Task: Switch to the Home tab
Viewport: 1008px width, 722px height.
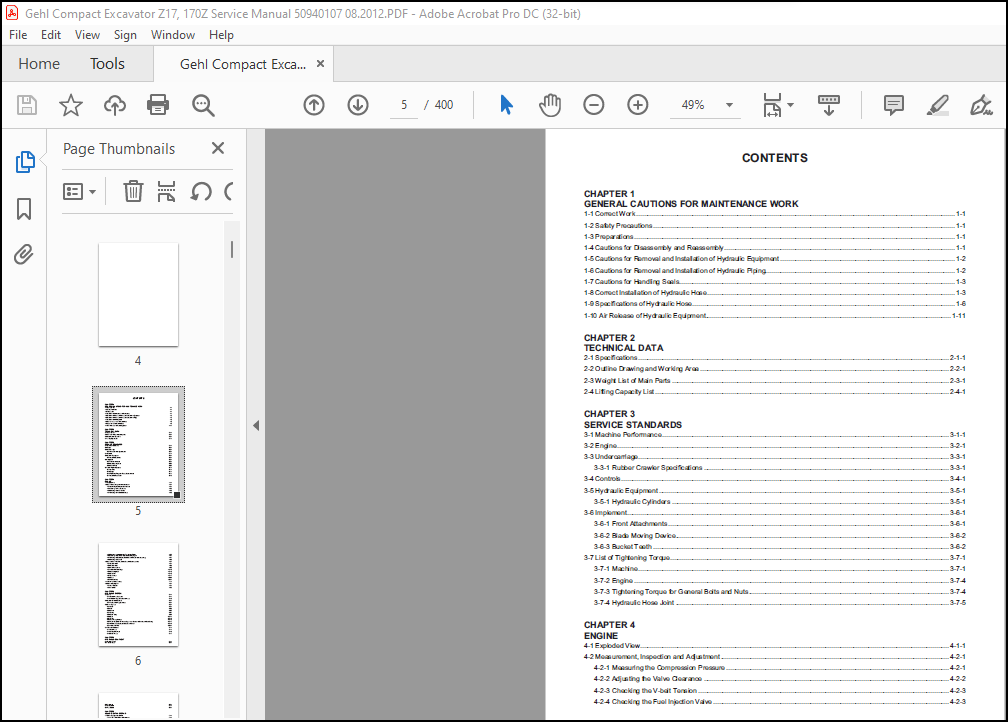Action: (x=39, y=64)
